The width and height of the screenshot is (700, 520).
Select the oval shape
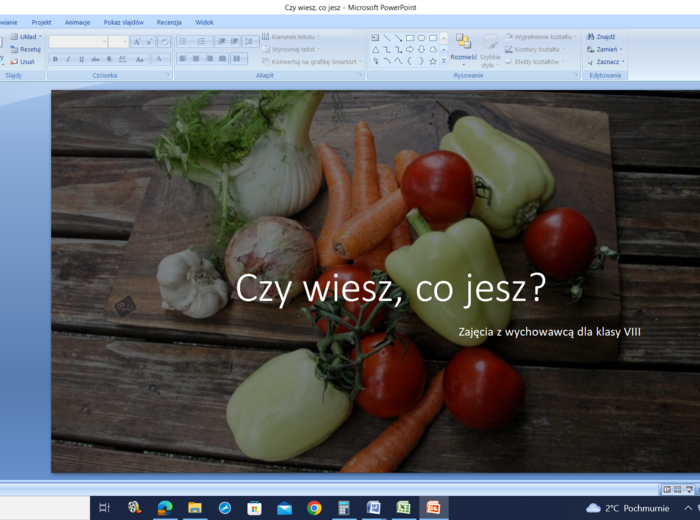pos(421,38)
